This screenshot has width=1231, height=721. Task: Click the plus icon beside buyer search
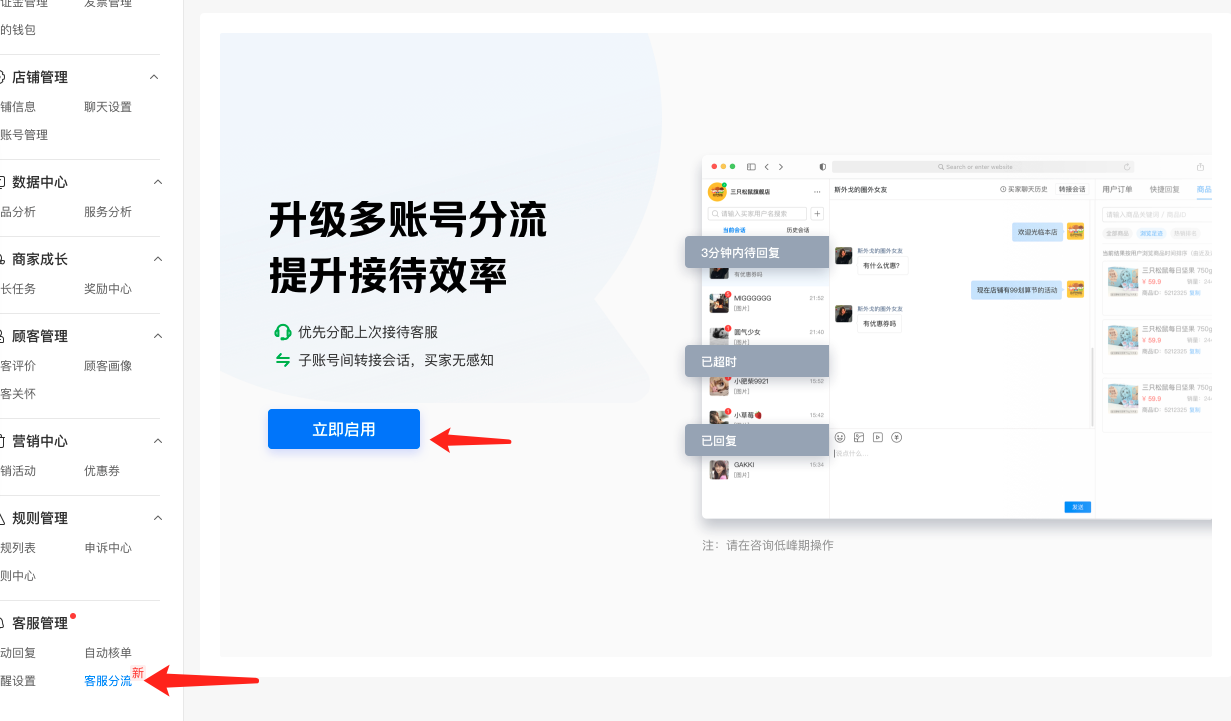click(817, 213)
